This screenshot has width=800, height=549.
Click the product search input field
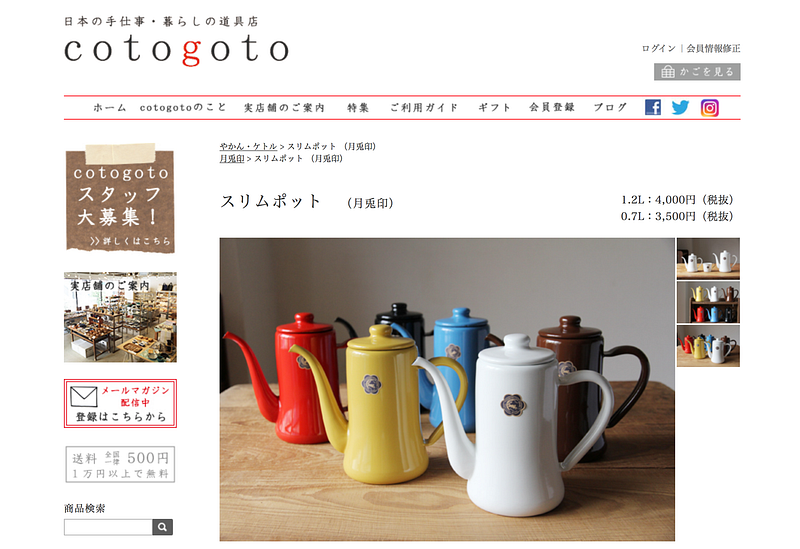pyautogui.click(x=108, y=527)
